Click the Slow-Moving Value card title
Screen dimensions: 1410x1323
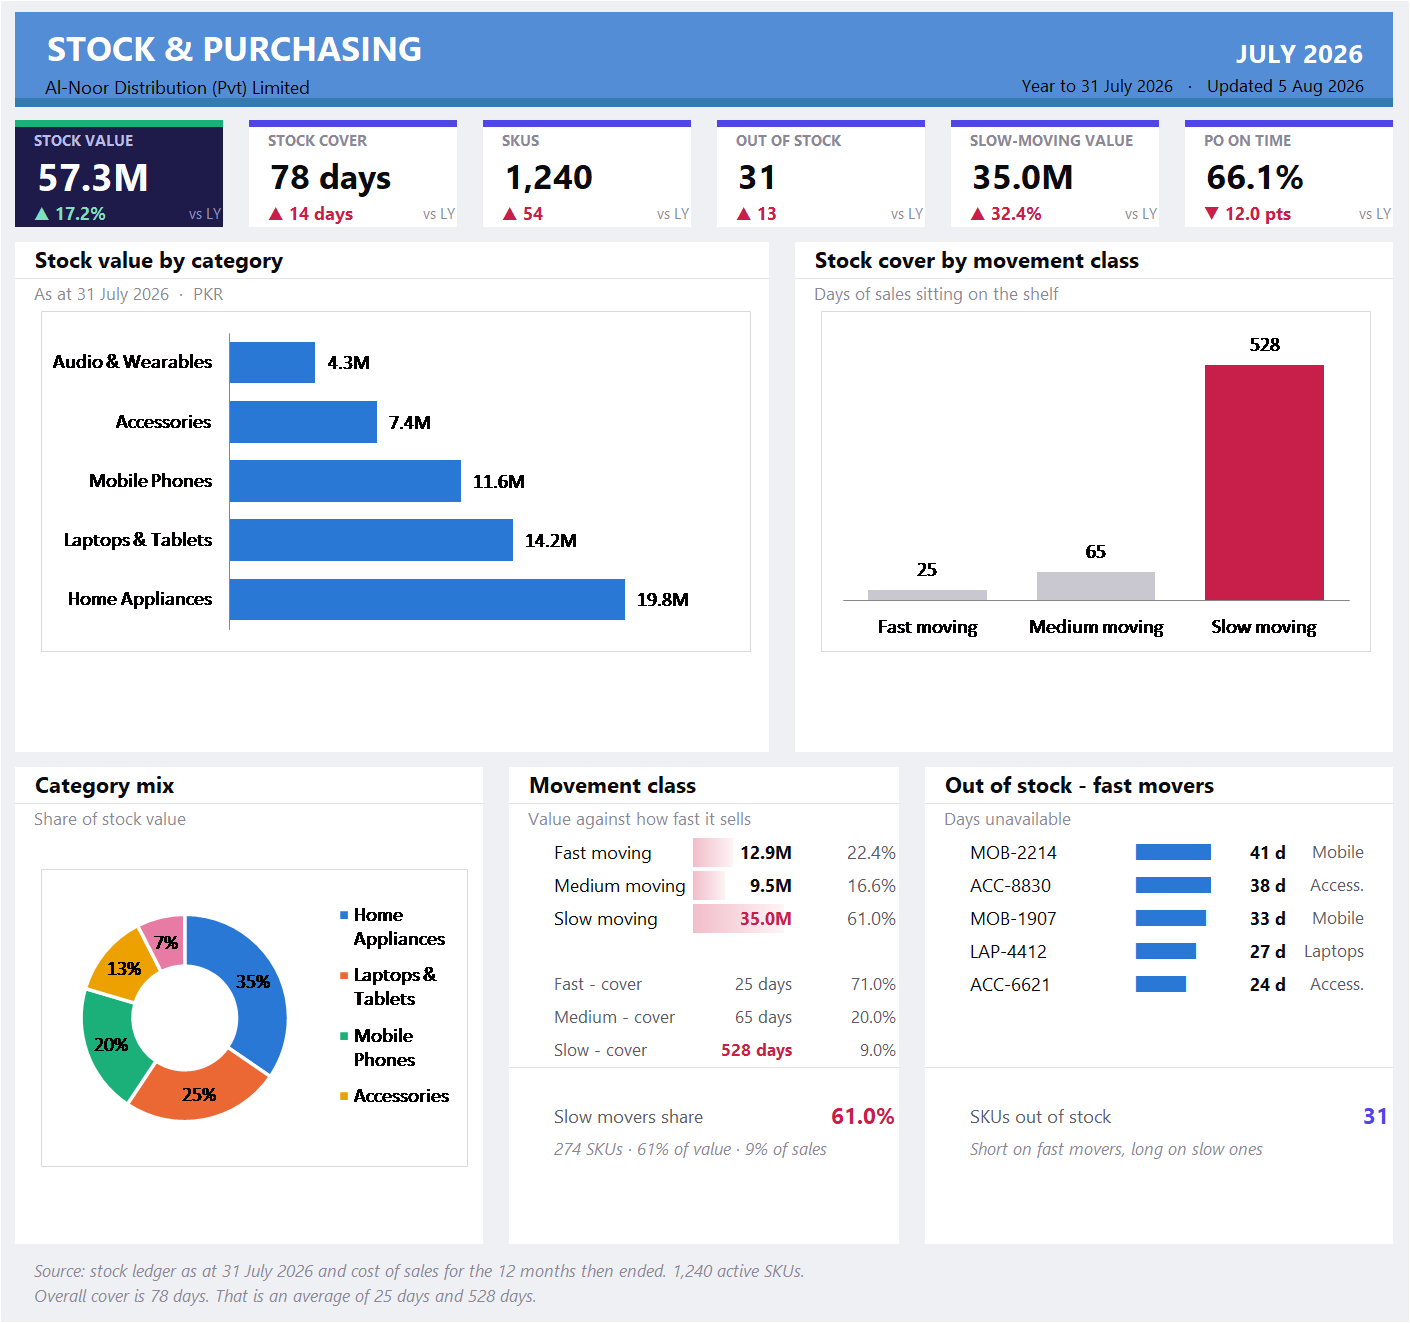point(1052,141)
